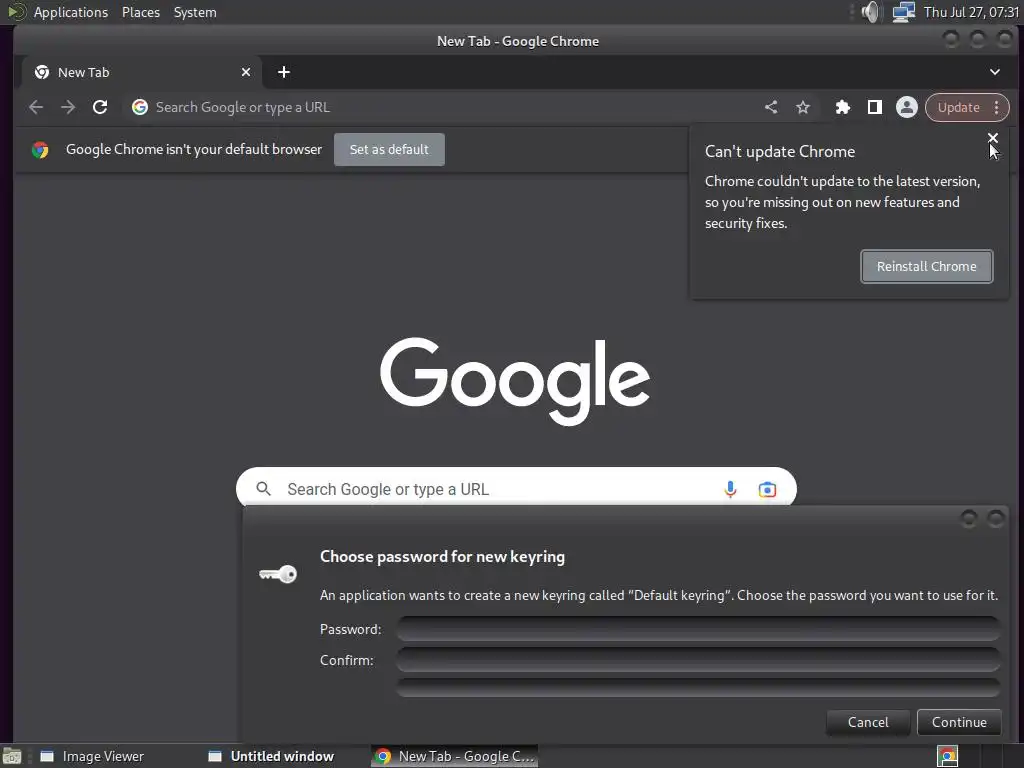1024x768 pixels.
Task: Click the show desktop icon in taskbar
Action: click(12, 757)
